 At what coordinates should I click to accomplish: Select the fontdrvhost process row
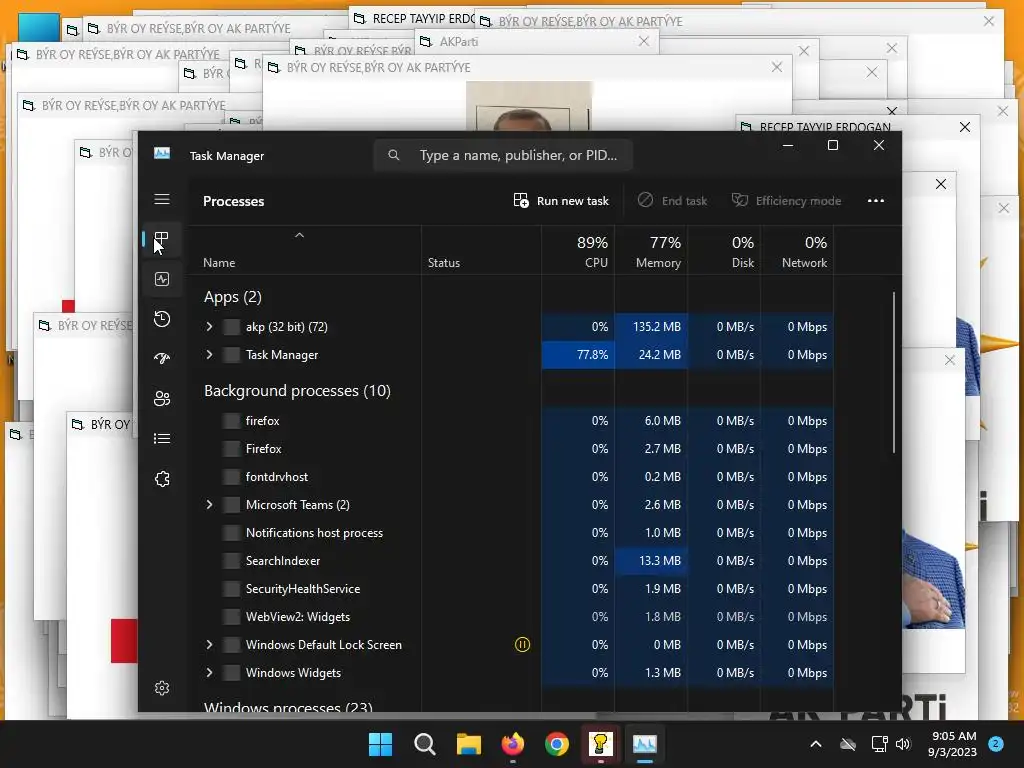(x=511, y=477)
